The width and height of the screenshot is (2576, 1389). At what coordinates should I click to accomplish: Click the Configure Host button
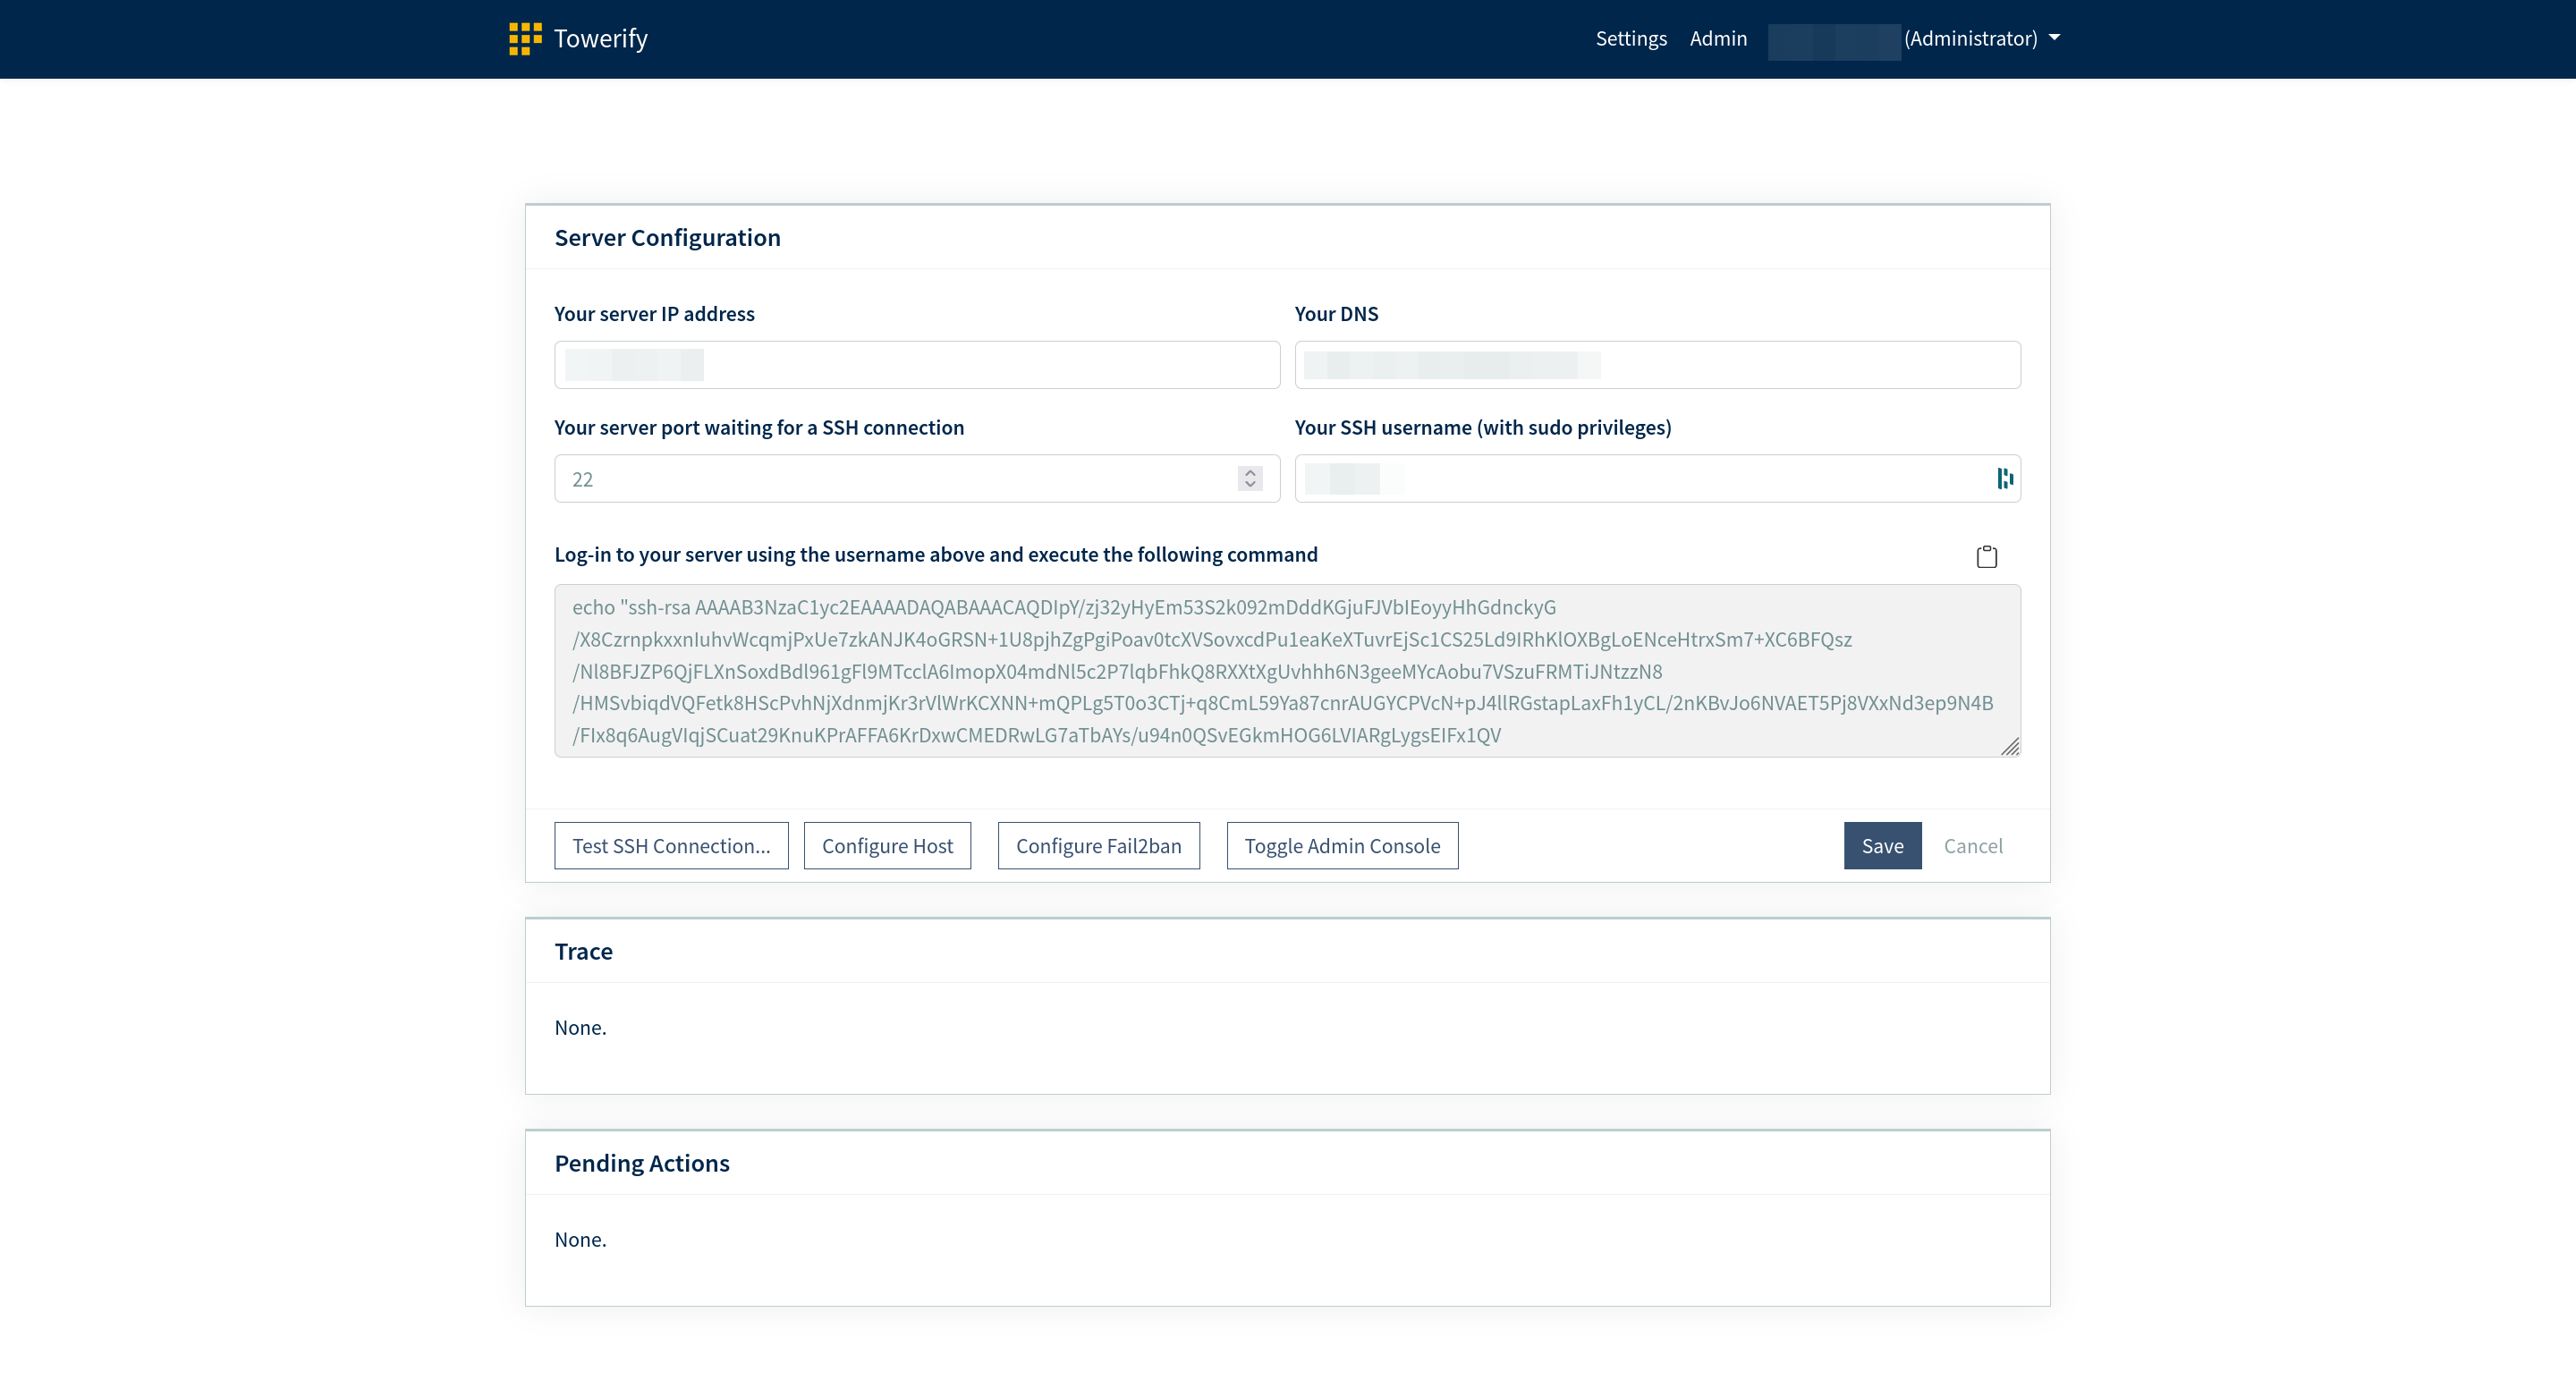point(887,846)
